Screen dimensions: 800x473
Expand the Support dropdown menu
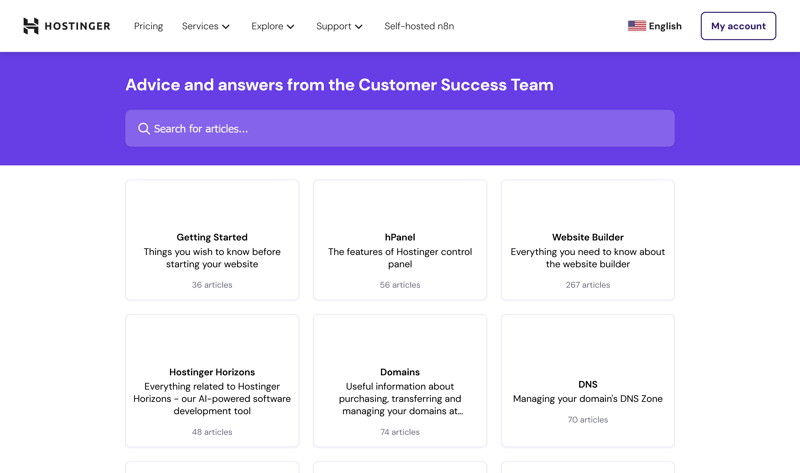coord(339,26)
